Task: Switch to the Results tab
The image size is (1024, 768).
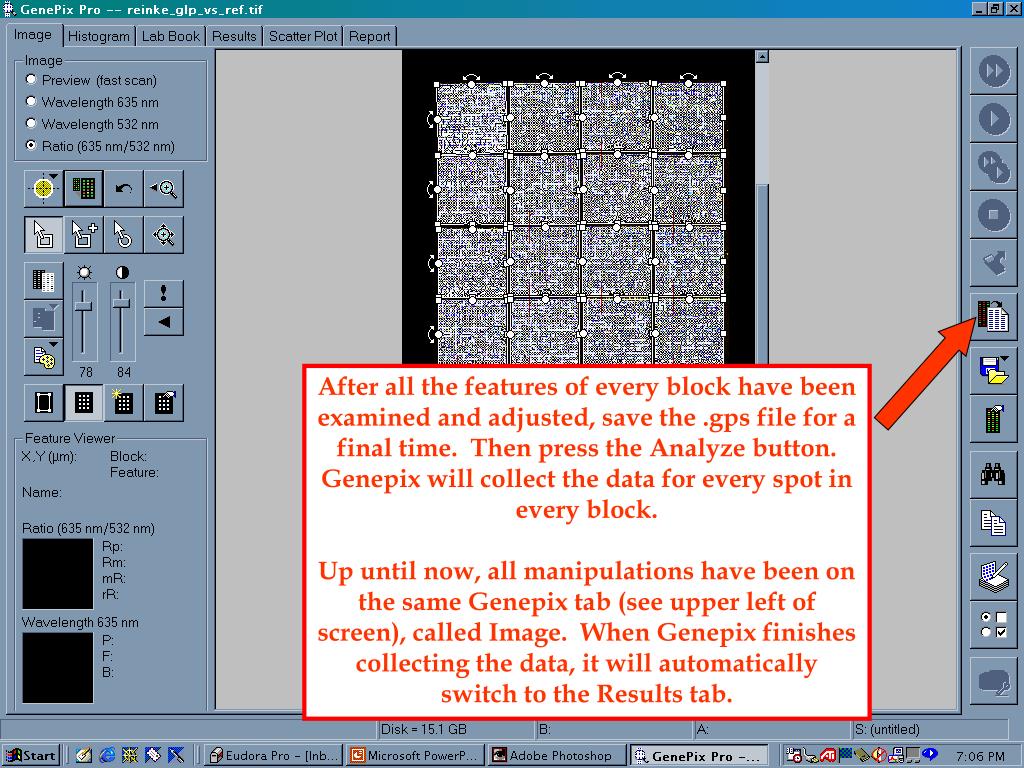Action: coord(234,37)
